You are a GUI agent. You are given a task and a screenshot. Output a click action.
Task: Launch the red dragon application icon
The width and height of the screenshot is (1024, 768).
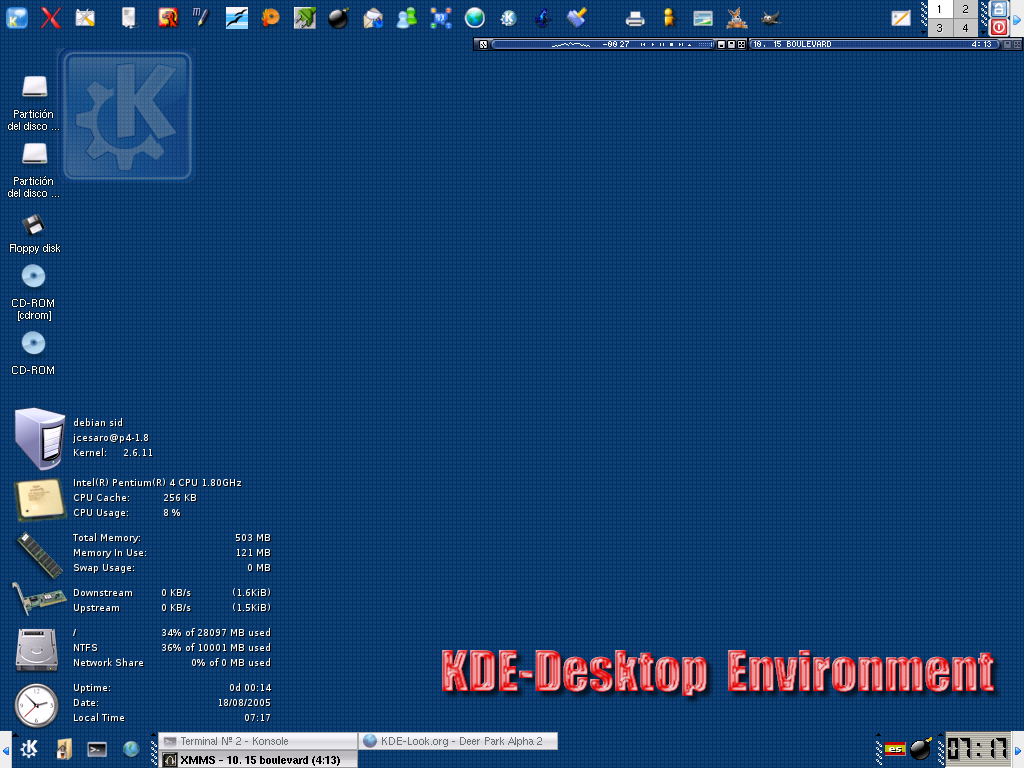pos(168,18)
